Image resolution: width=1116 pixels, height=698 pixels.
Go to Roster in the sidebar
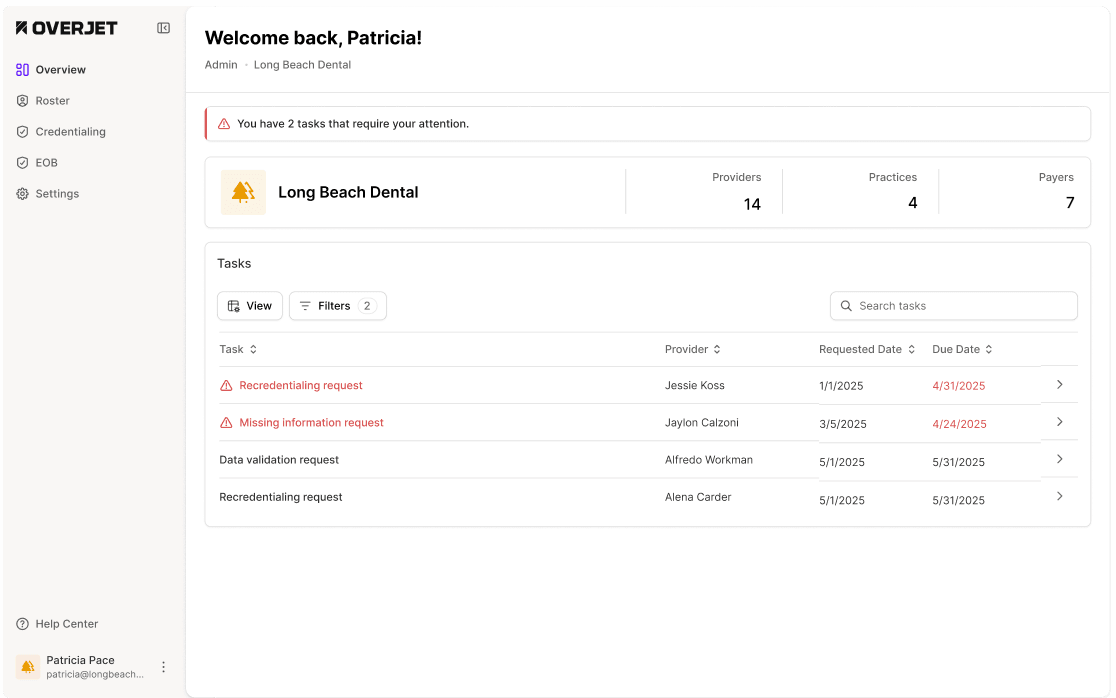tap(52, 101)
